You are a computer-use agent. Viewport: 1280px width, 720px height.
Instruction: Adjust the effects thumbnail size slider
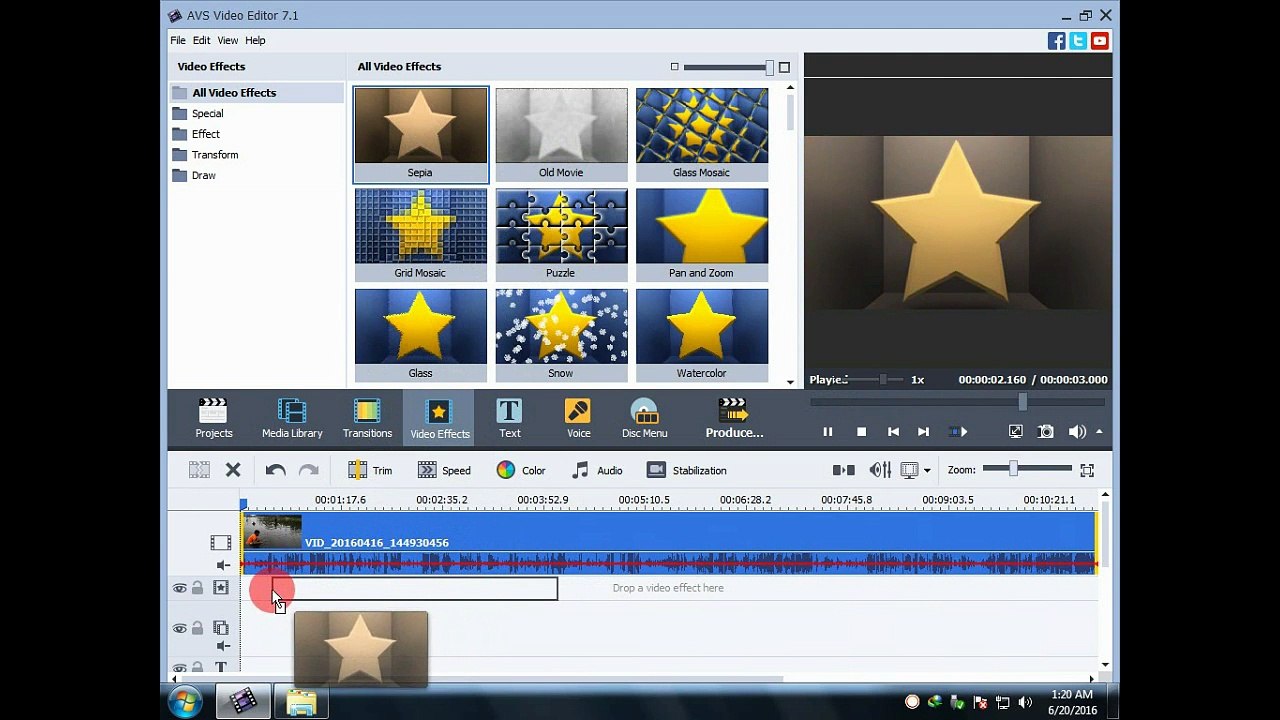pyautogui.click(x=768, y=67)
